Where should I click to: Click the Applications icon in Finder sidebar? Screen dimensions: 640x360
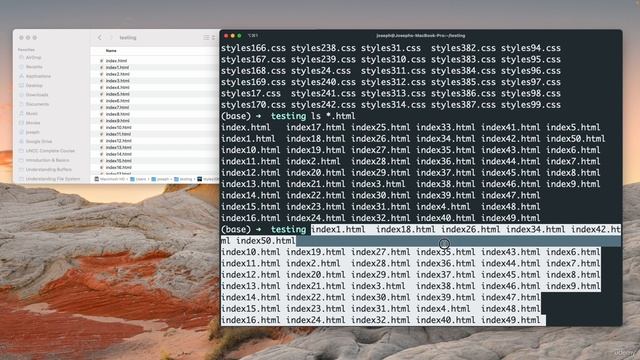[21, 76]
